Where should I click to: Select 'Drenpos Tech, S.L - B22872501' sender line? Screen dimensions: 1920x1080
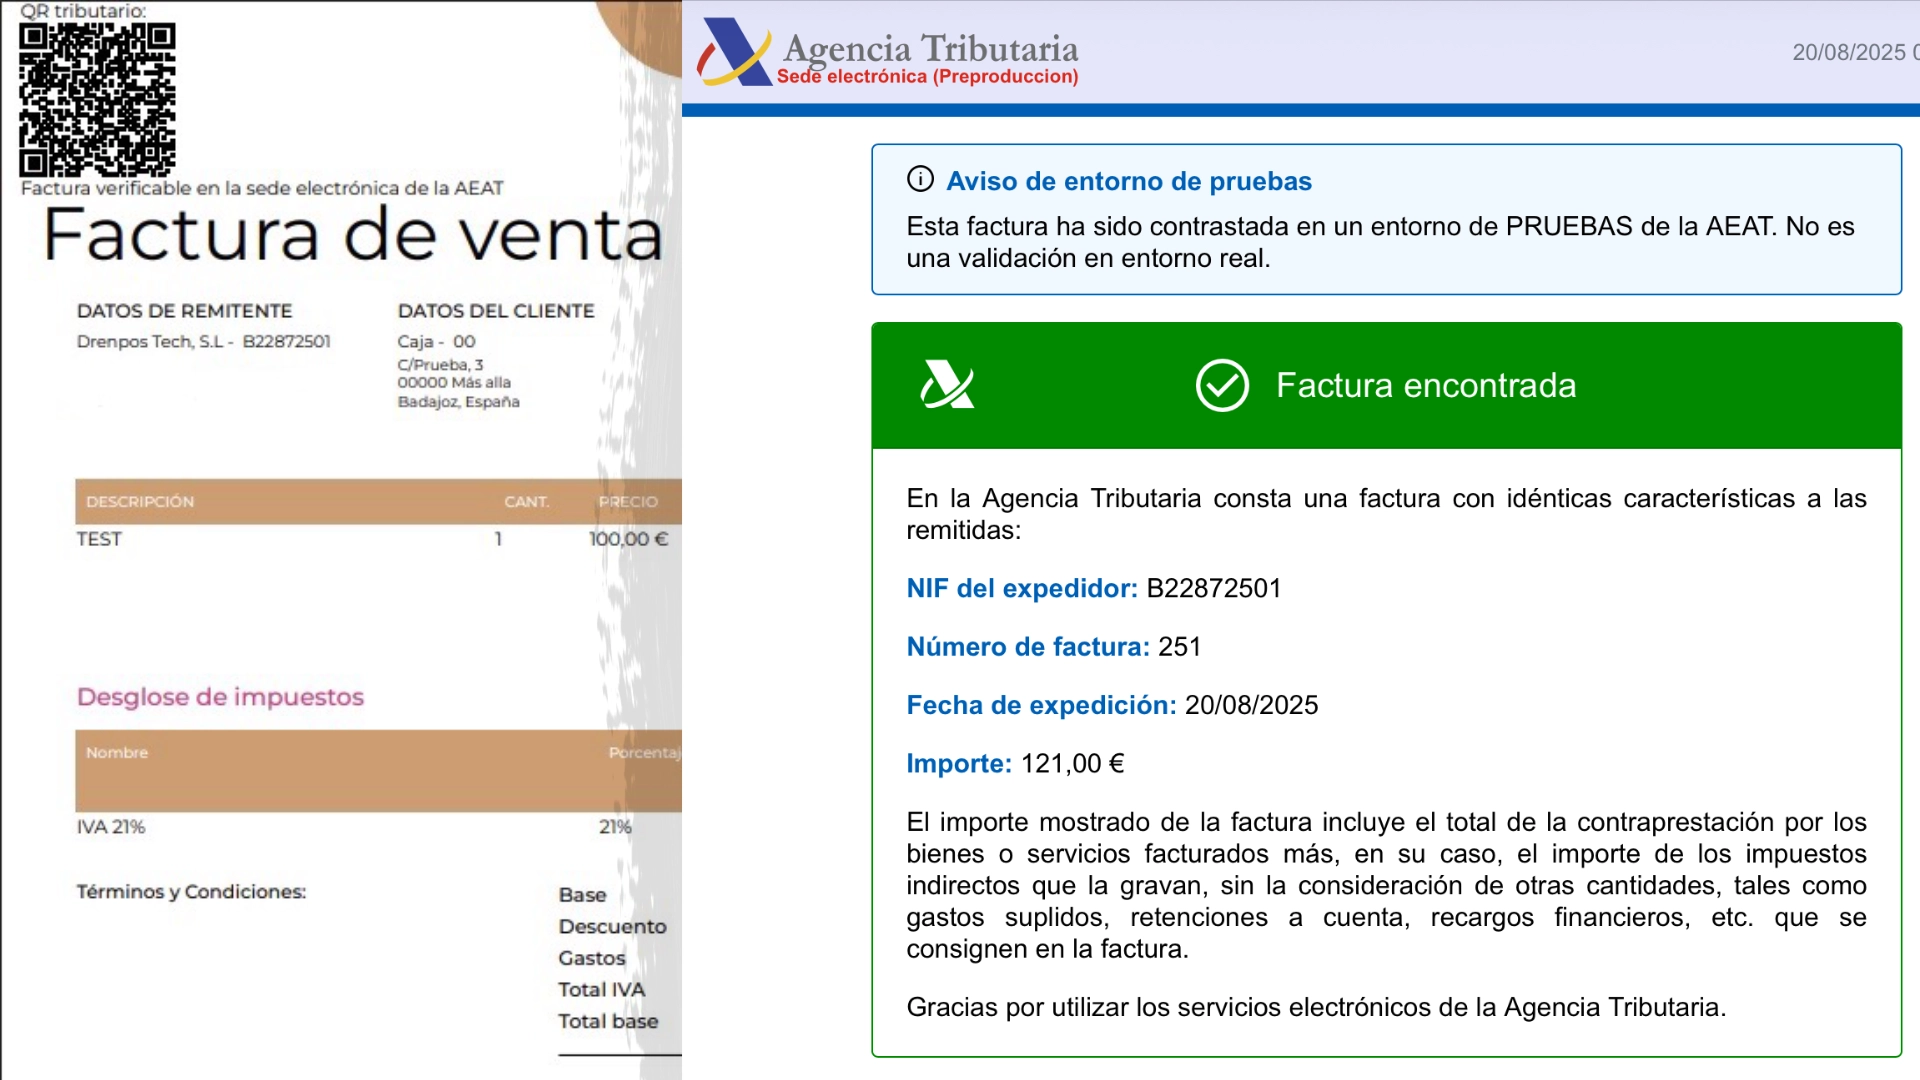click(x=204, y=342)
